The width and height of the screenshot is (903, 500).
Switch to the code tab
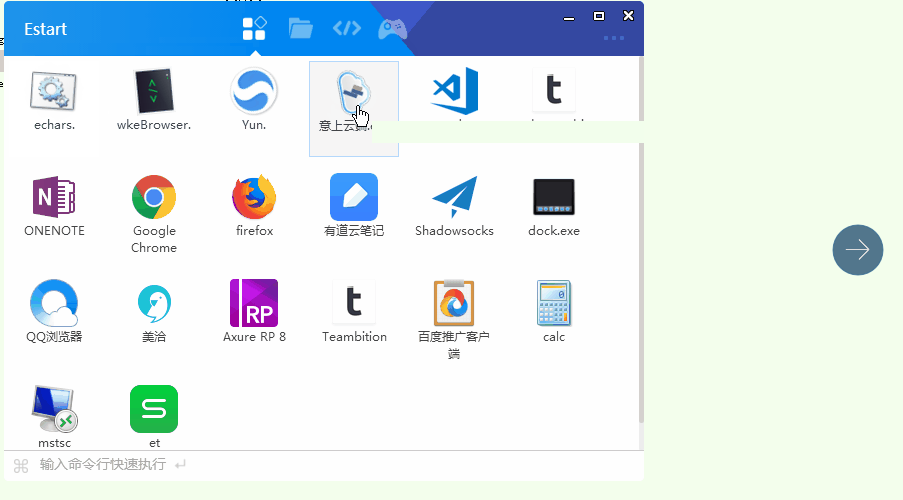(347, 28)
